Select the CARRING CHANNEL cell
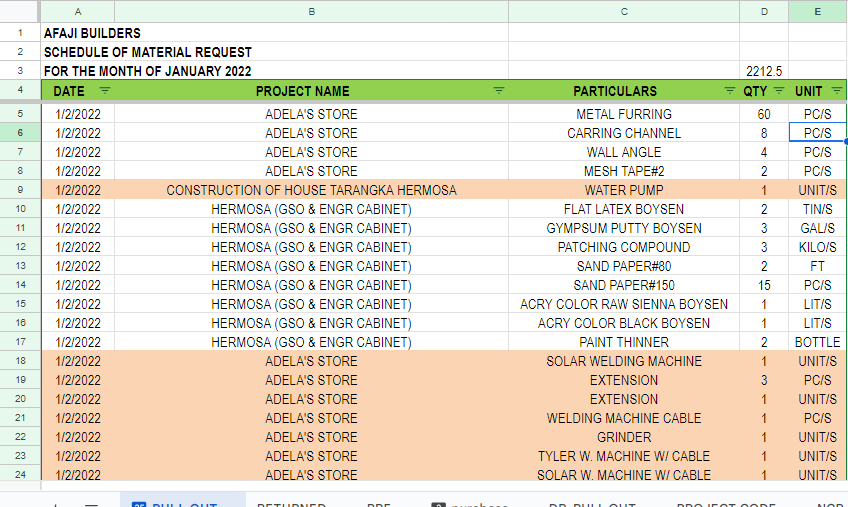The image size is (848, 507). [x=624, y=133]
